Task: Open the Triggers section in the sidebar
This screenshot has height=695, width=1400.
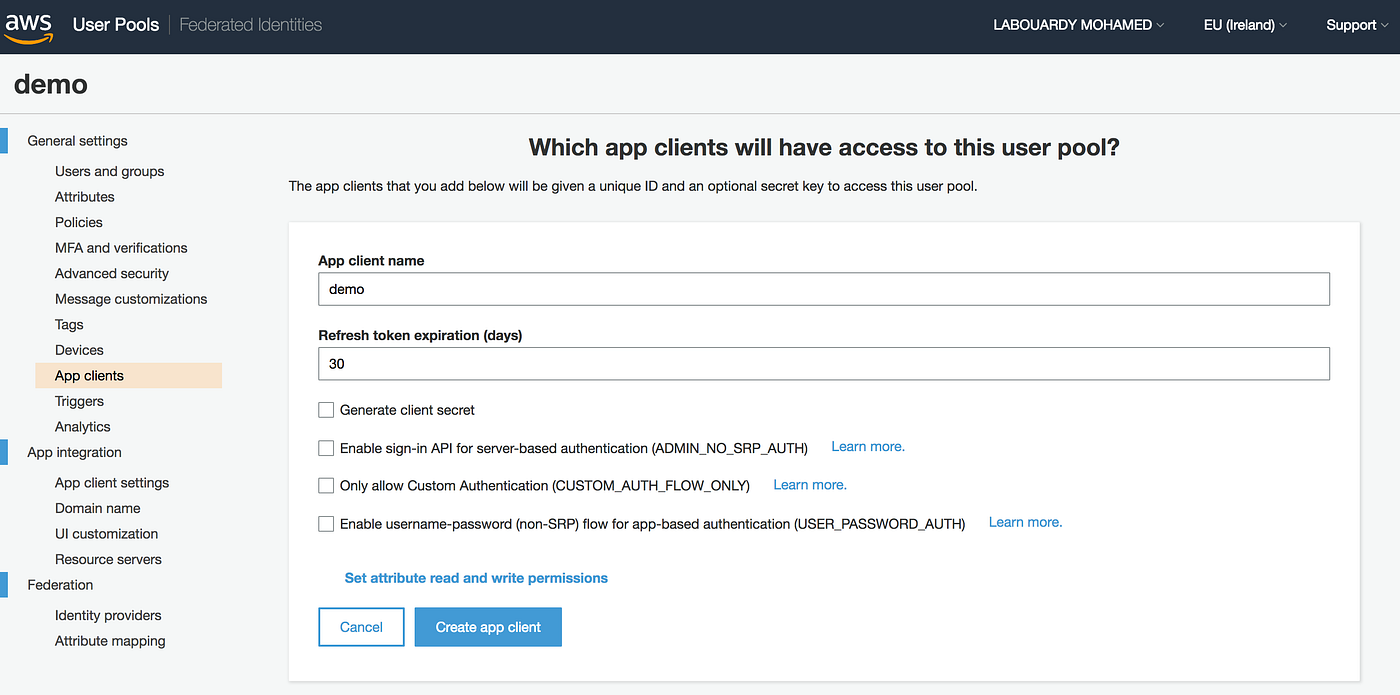Action: coord(79,401)
